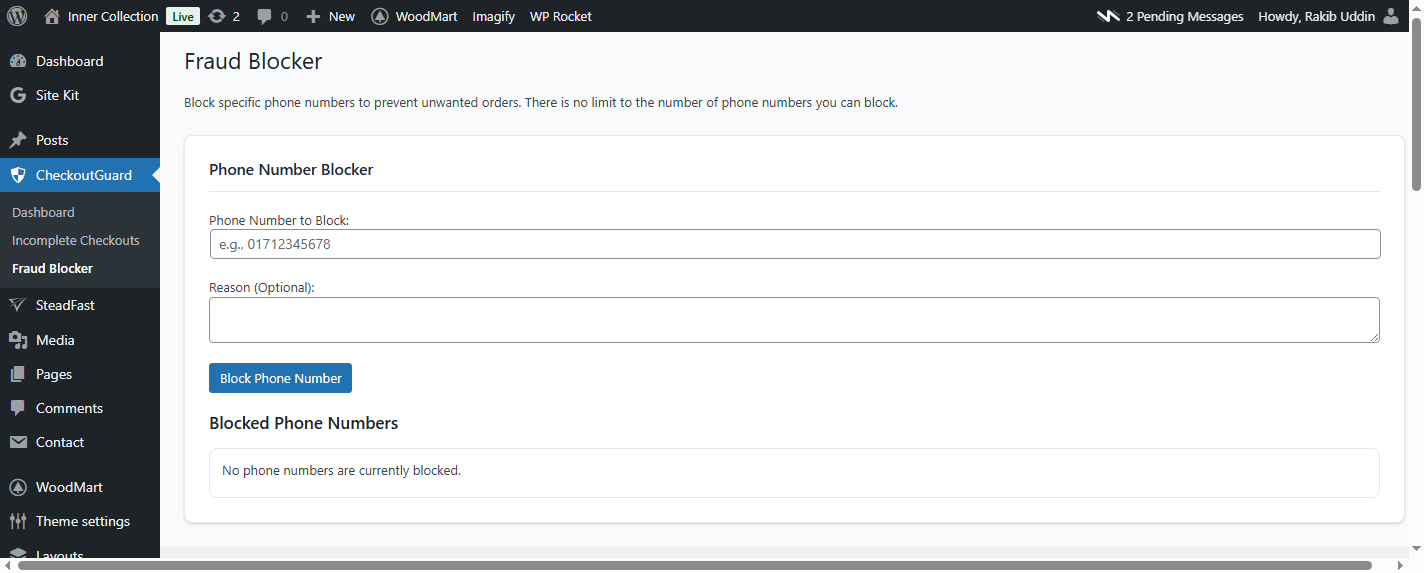Image resolution: width=1424 pixels, height=573 pixels.
Task: Click the Contact envelope icon
Action: 18,442
